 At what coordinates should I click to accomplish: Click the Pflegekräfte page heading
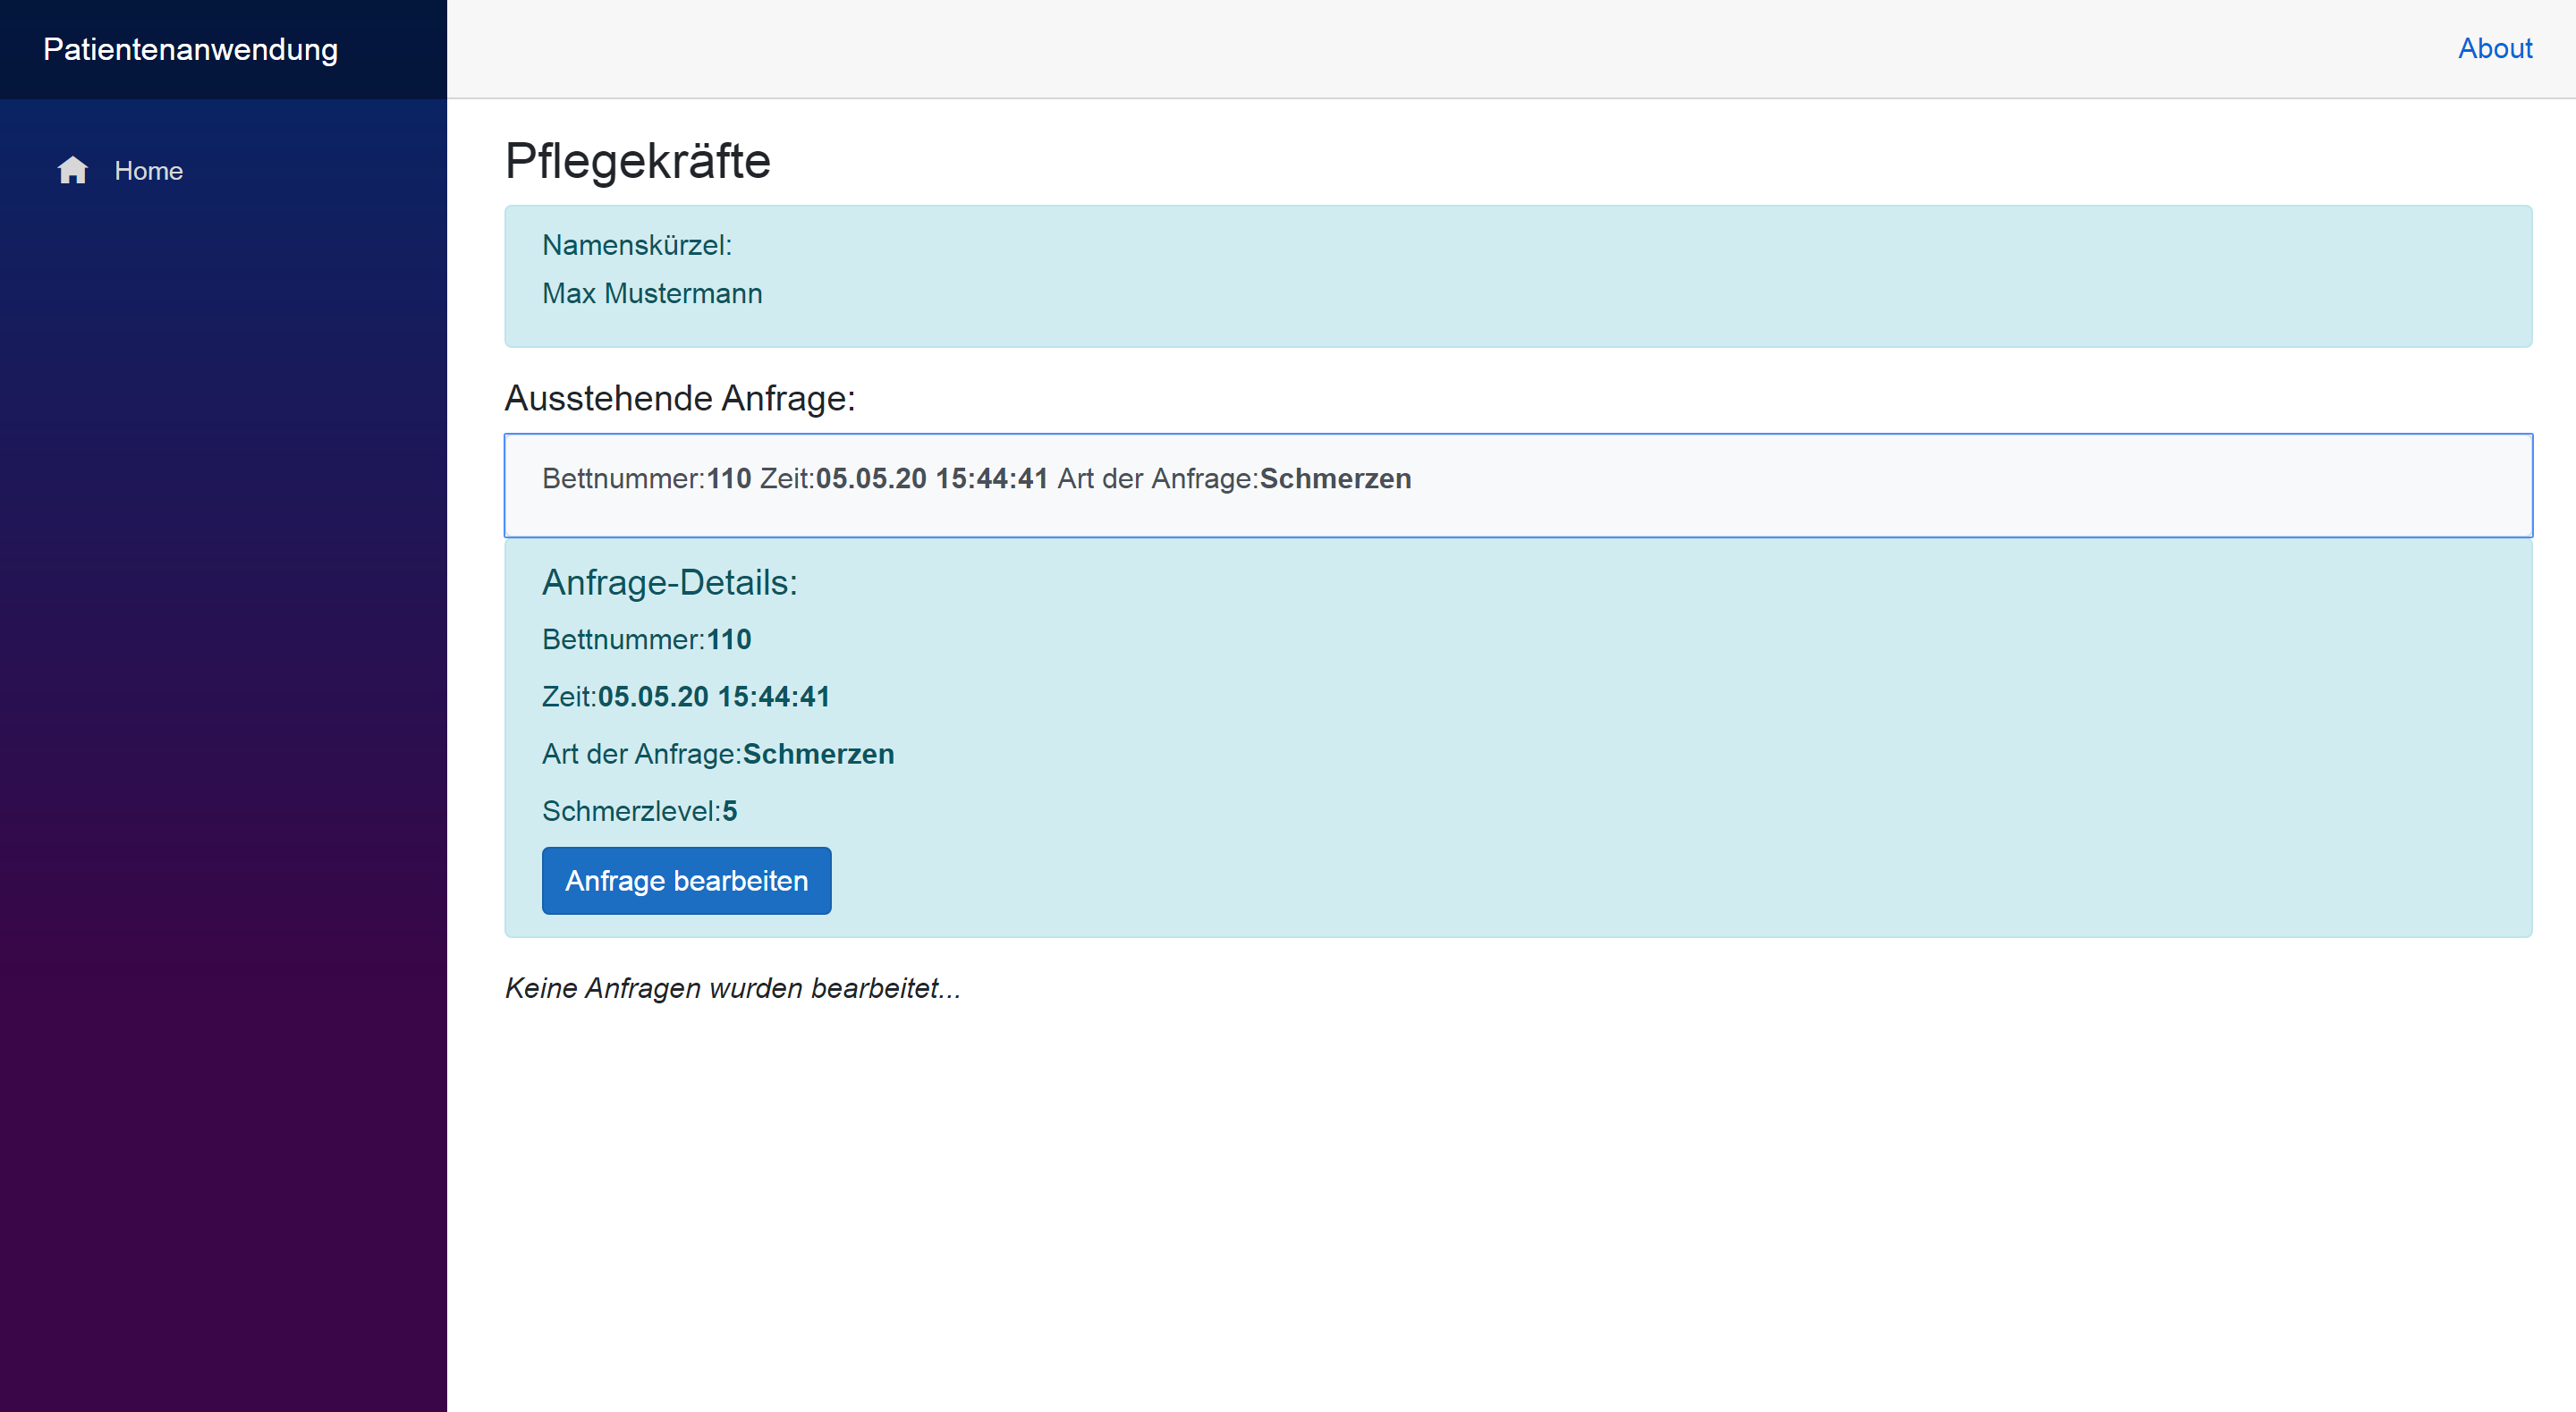tap(637, 161)
